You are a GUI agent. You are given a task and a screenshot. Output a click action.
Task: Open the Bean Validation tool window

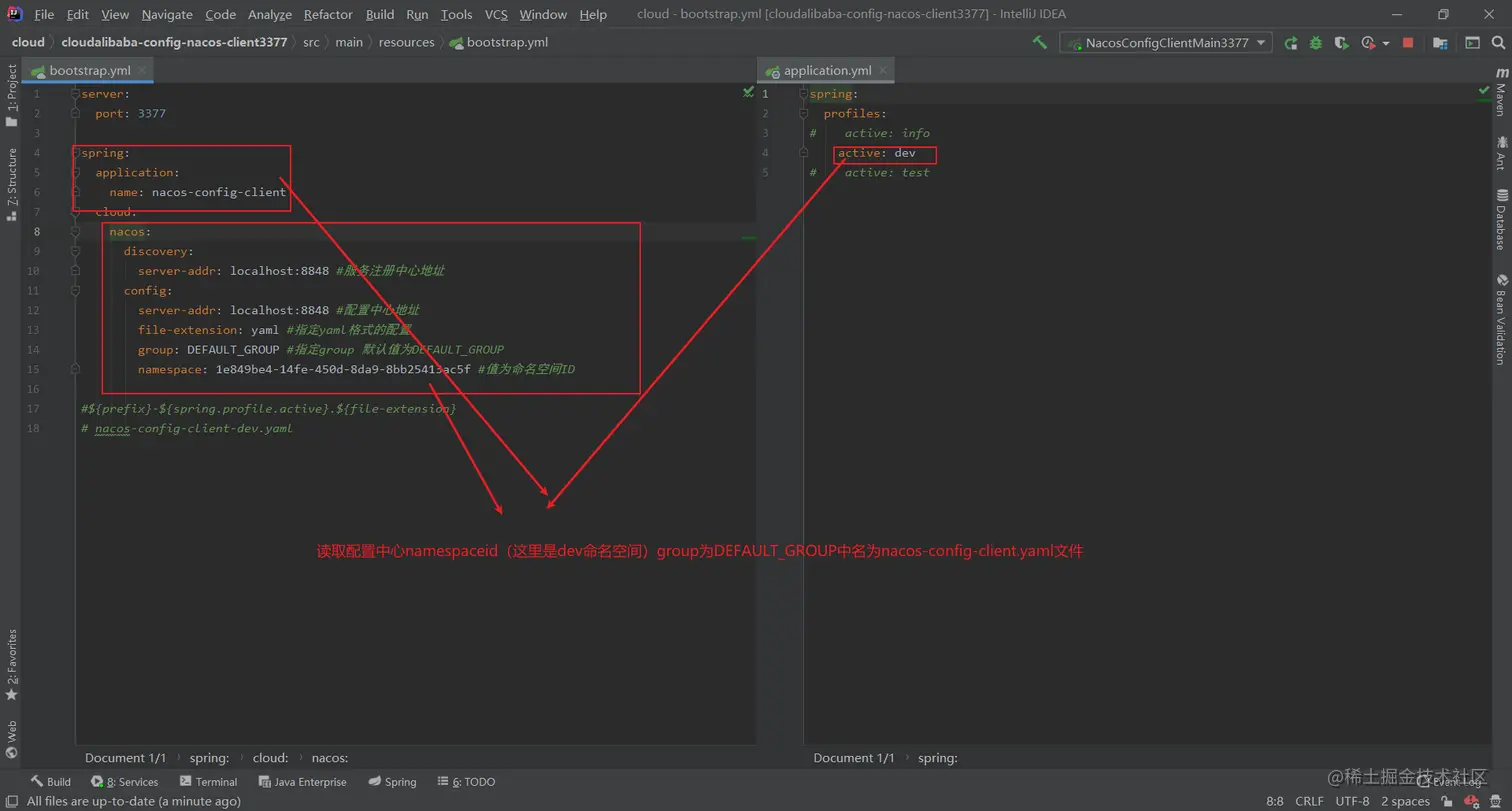point(1501,320)
